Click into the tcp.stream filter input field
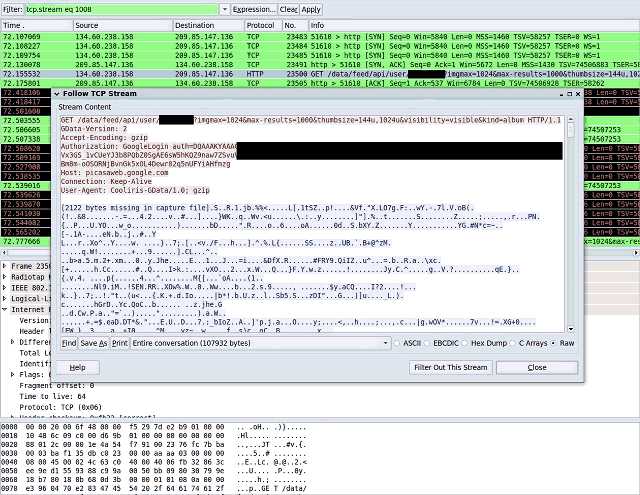The image size is (640, 495). click(122, 9)
